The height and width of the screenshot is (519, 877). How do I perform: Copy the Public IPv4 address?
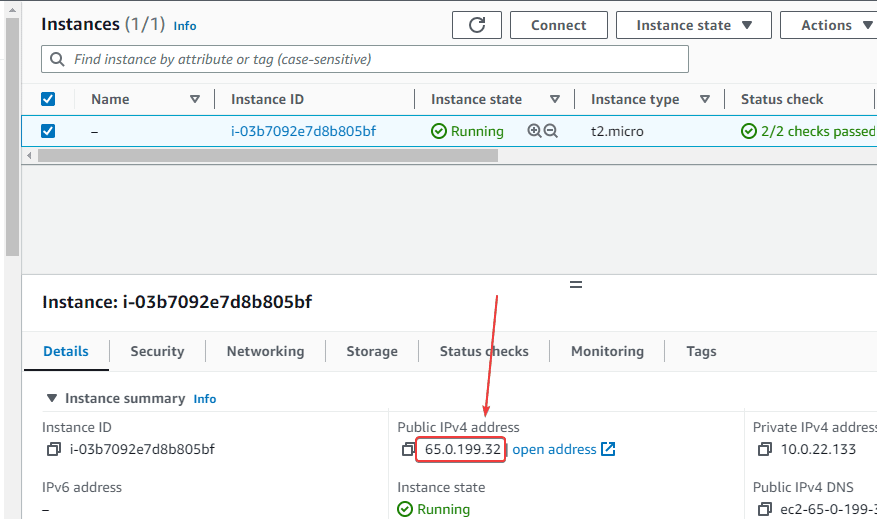coord(409,449)
